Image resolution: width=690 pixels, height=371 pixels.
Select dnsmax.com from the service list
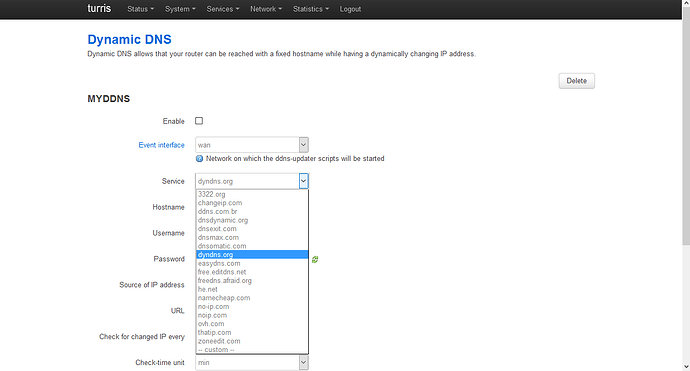(x=252, y=237)
